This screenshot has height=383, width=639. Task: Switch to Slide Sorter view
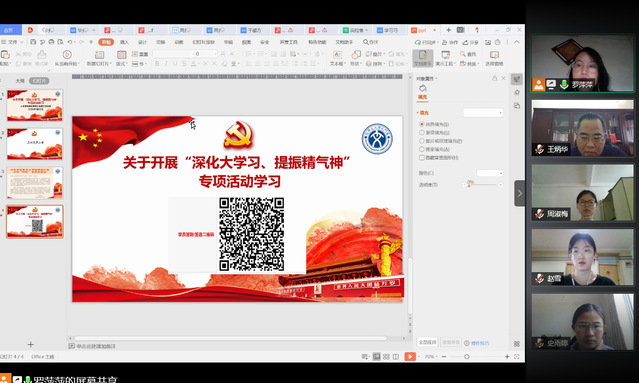pos(386,357)
